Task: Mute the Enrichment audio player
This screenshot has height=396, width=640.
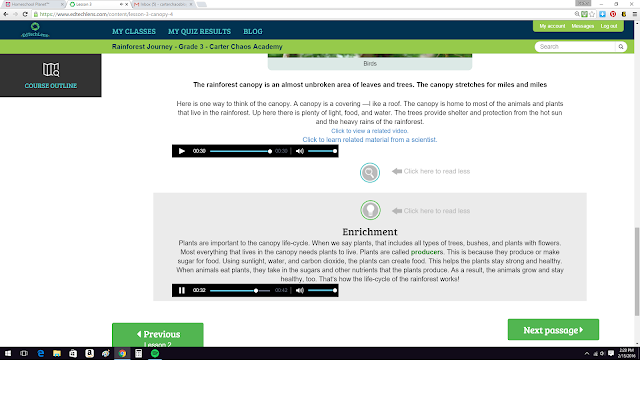Action: coord(300,290)
